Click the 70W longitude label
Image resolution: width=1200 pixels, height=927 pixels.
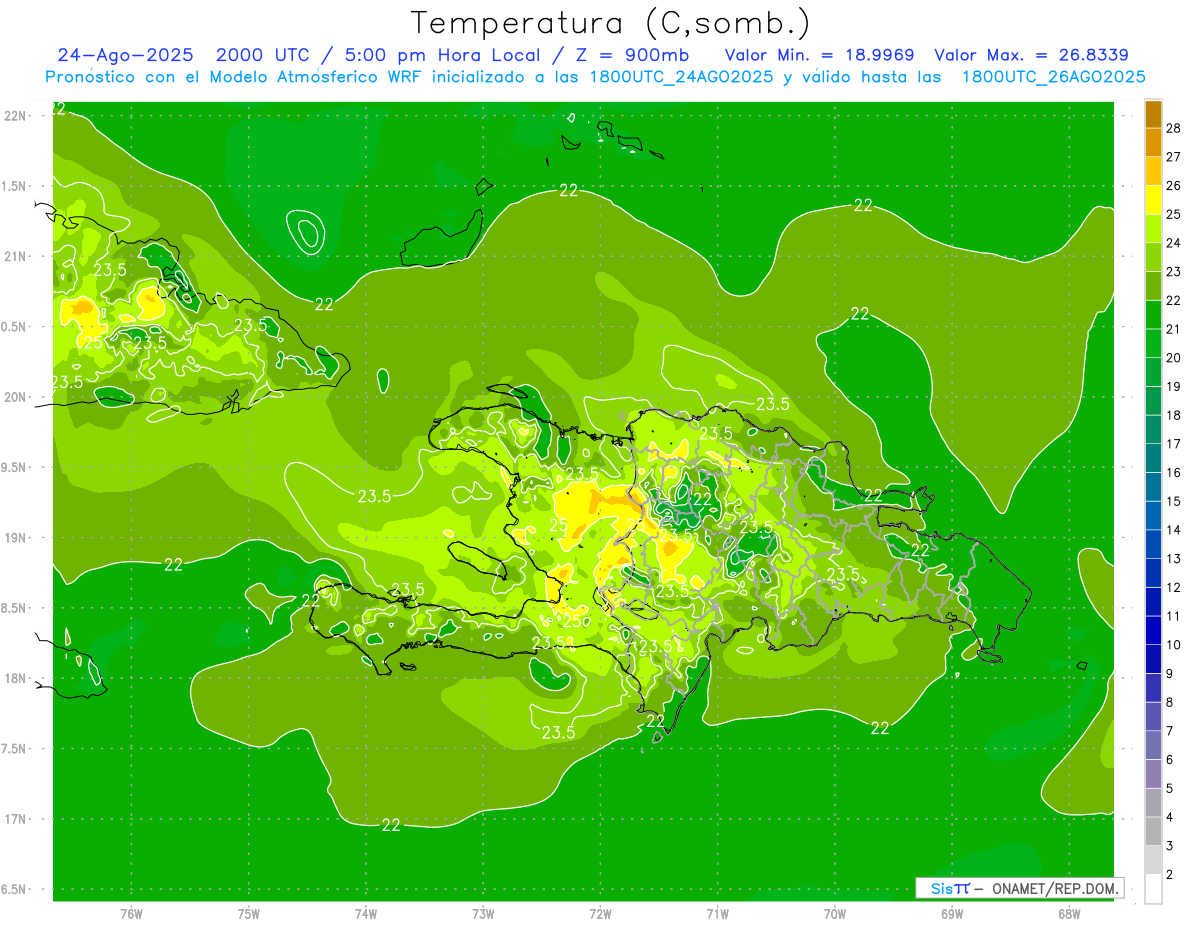click(x=835, y=913)
